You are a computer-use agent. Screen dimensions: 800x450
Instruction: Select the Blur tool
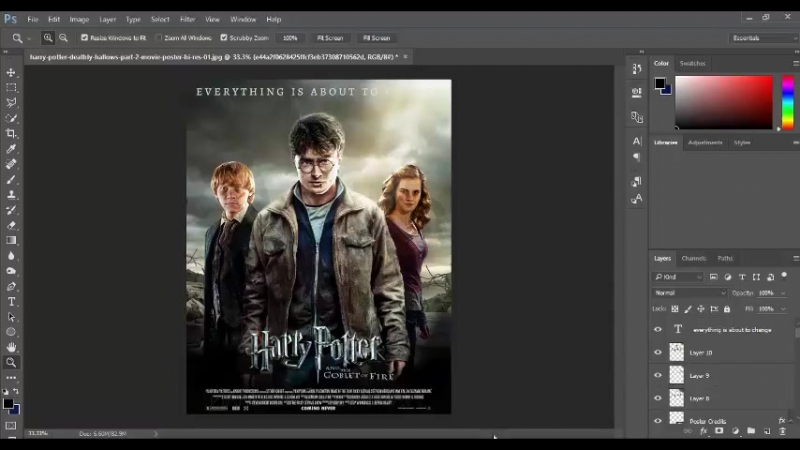[11, 256]
